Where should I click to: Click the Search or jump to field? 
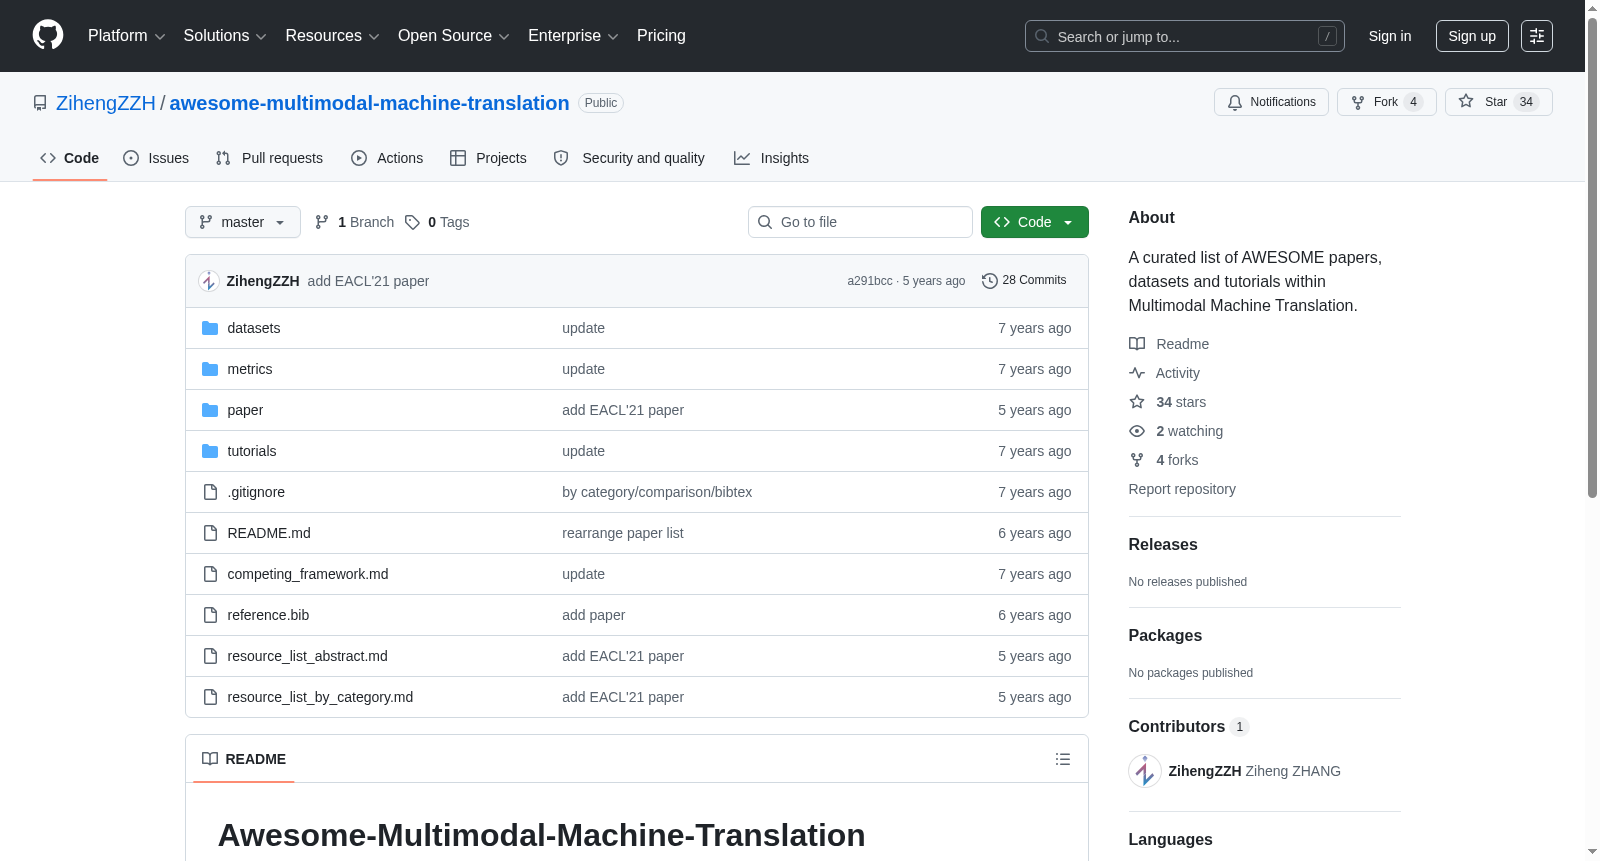pos(1185,36)
